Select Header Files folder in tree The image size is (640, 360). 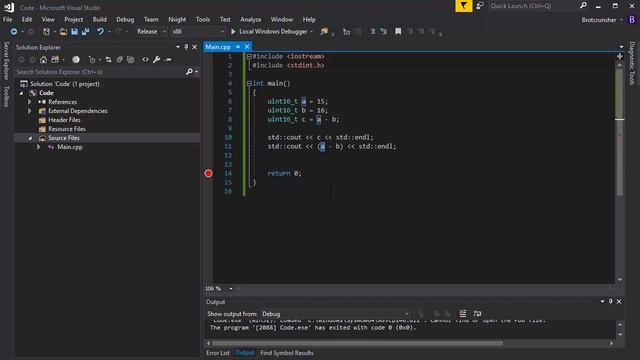click(x=64, y=120)
